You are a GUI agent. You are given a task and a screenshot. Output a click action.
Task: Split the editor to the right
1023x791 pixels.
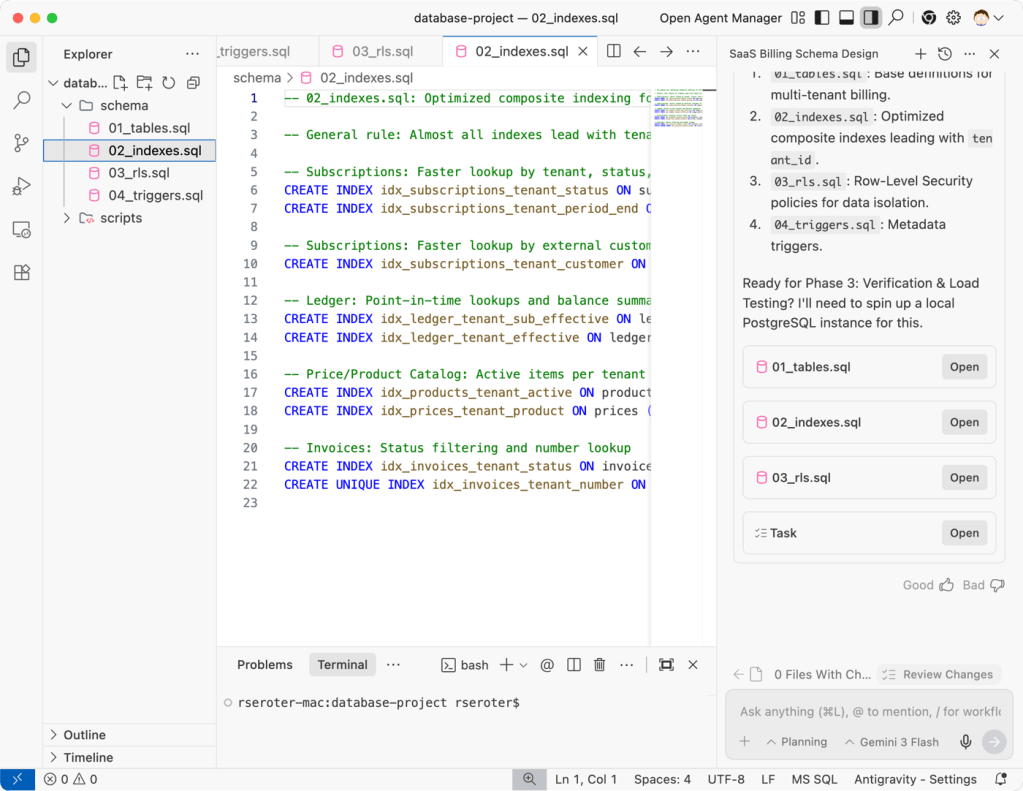pos(614,51)
